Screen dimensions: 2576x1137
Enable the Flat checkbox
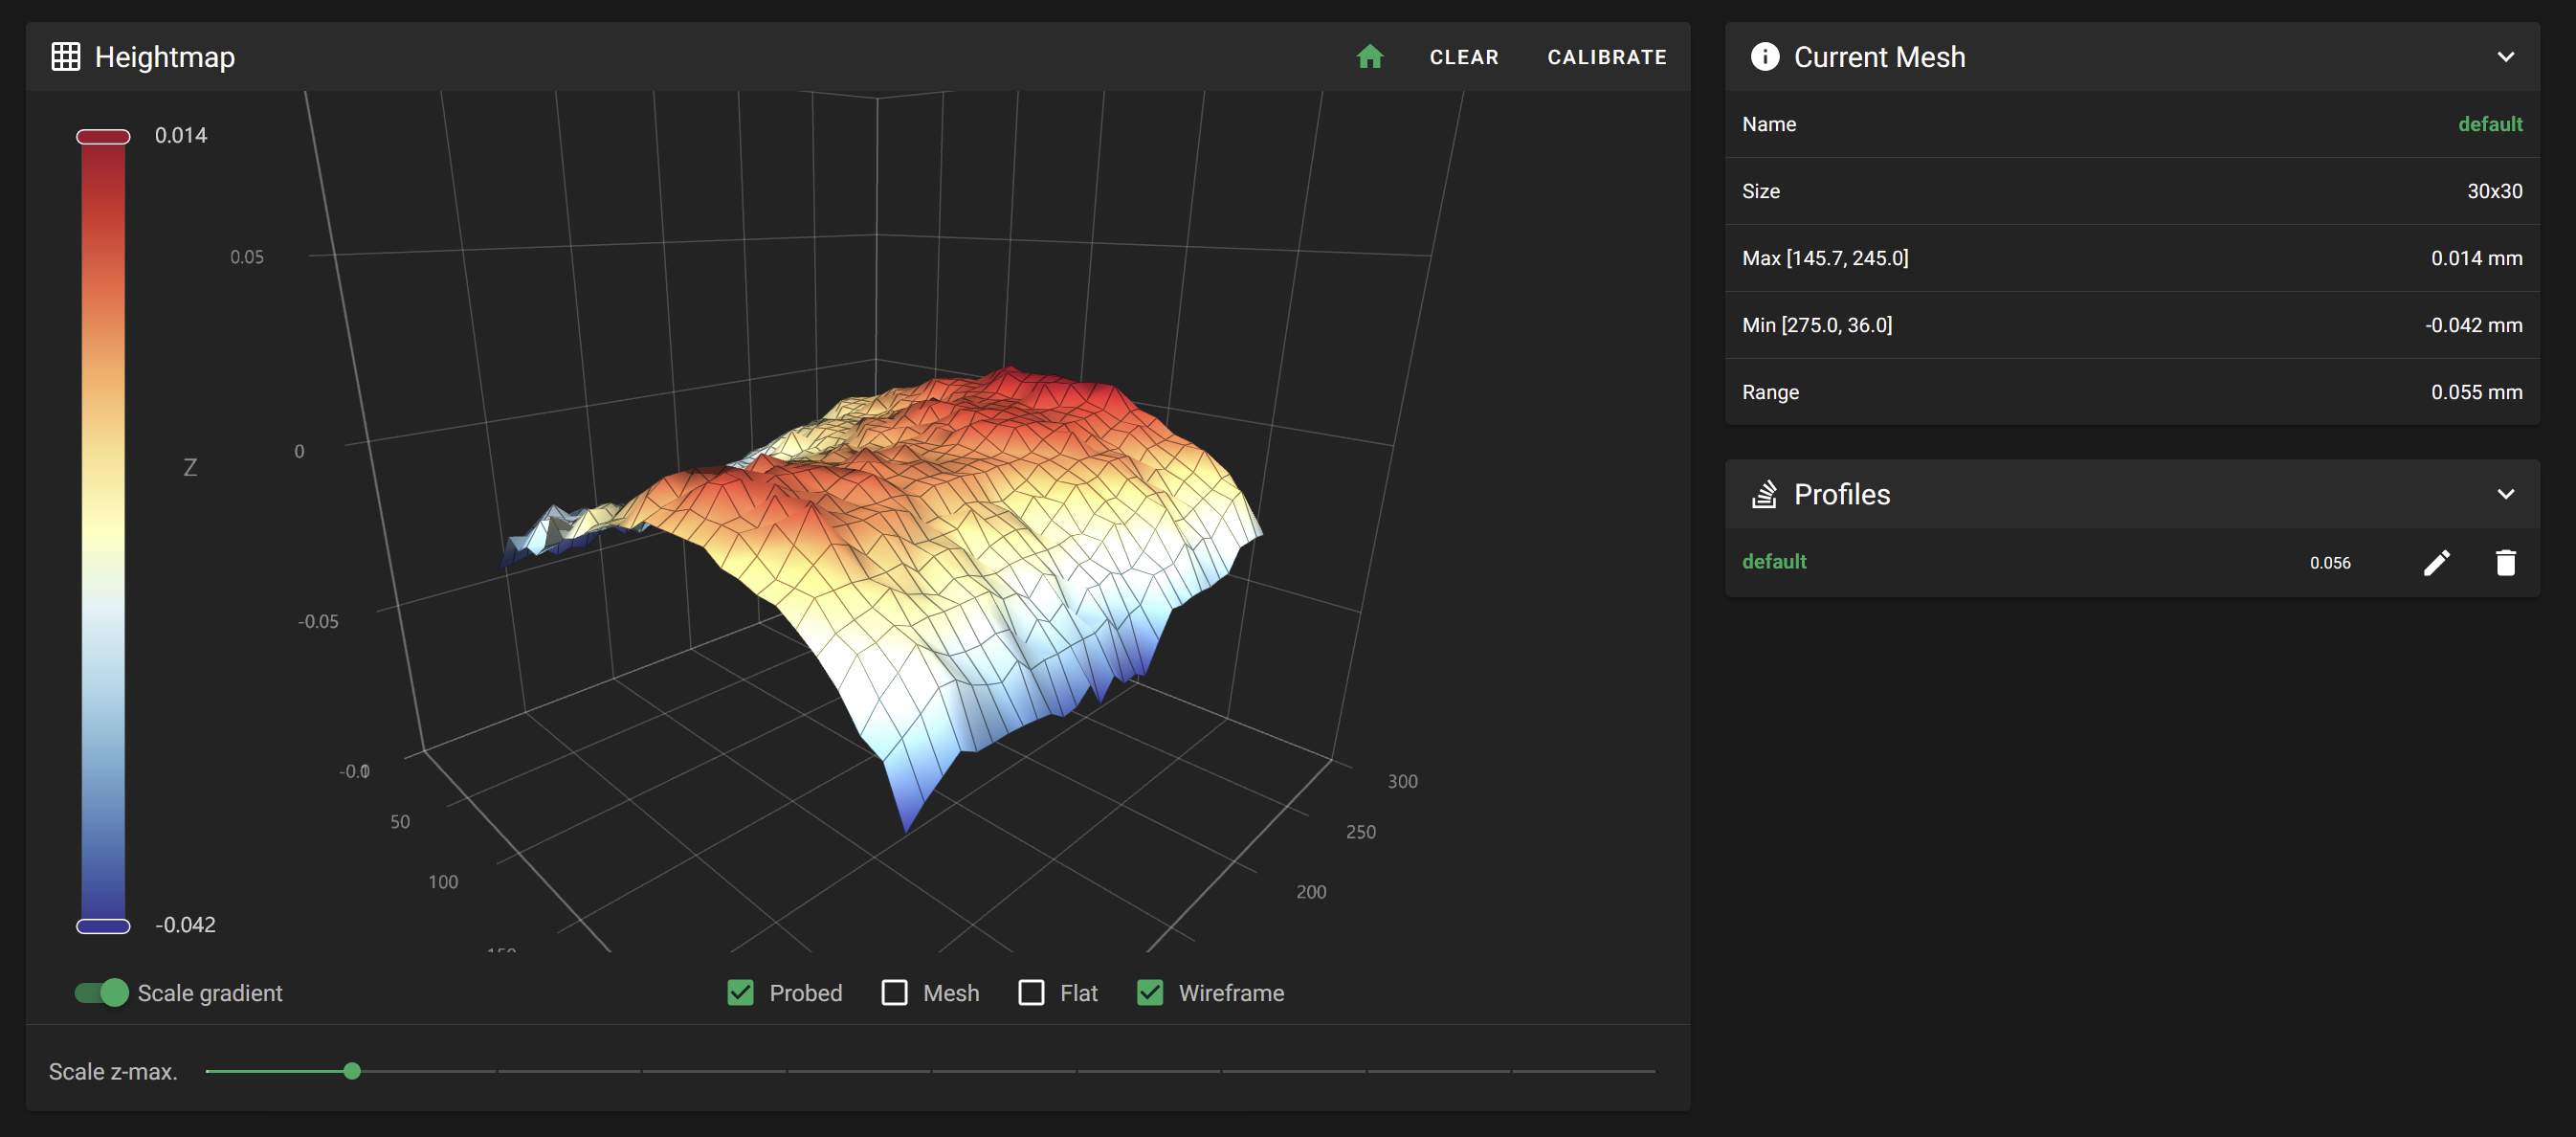(1031, 992)
